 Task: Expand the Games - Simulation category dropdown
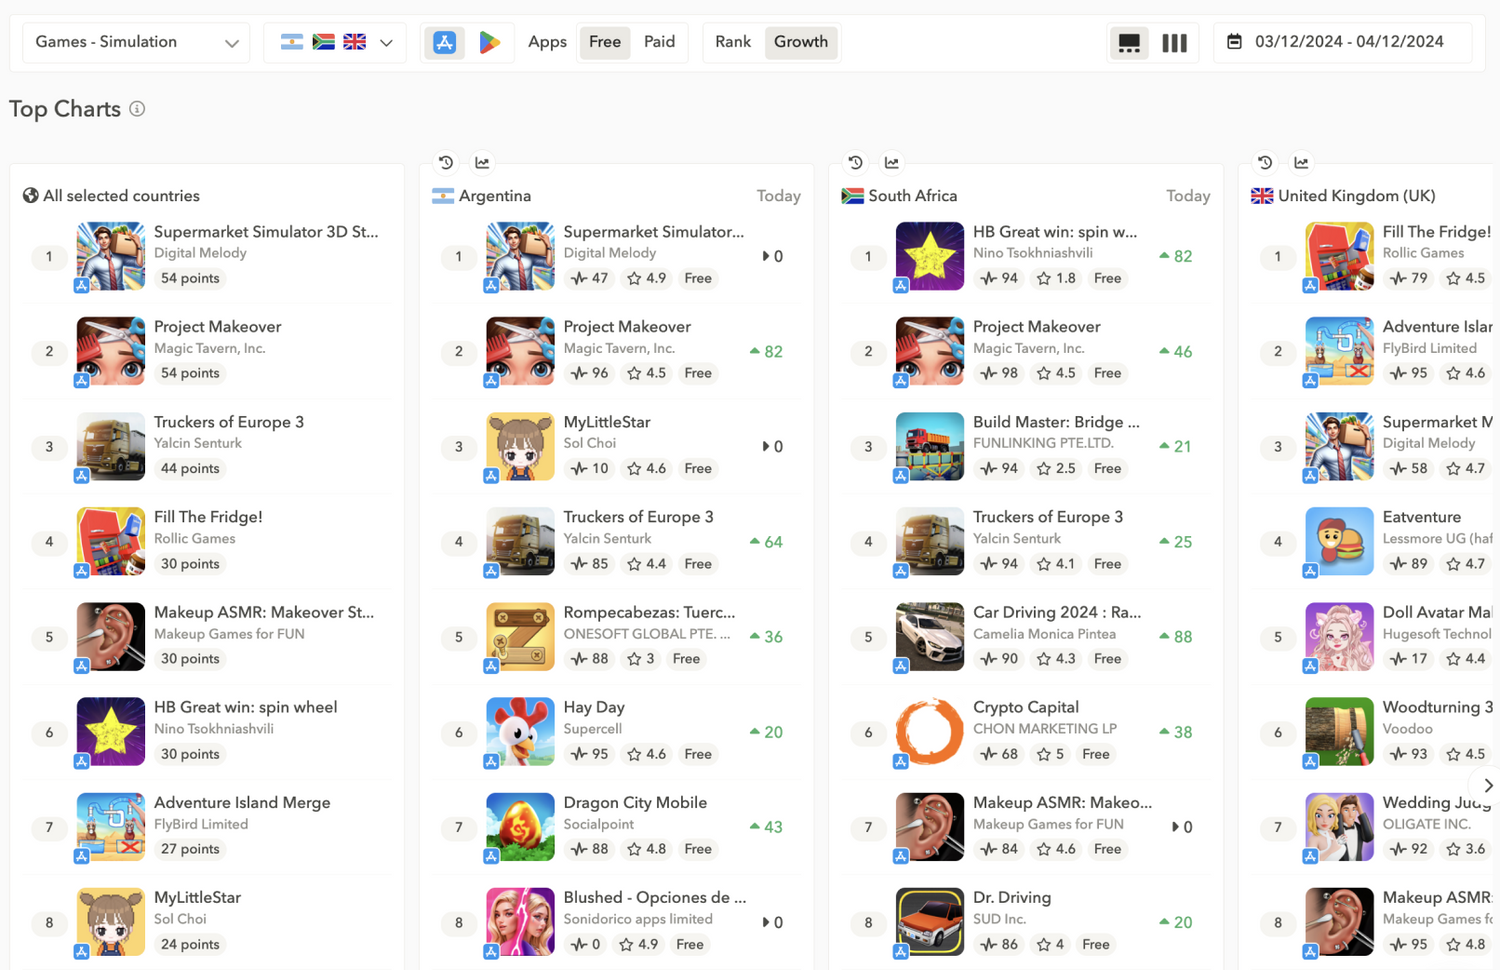click(136, 42)
